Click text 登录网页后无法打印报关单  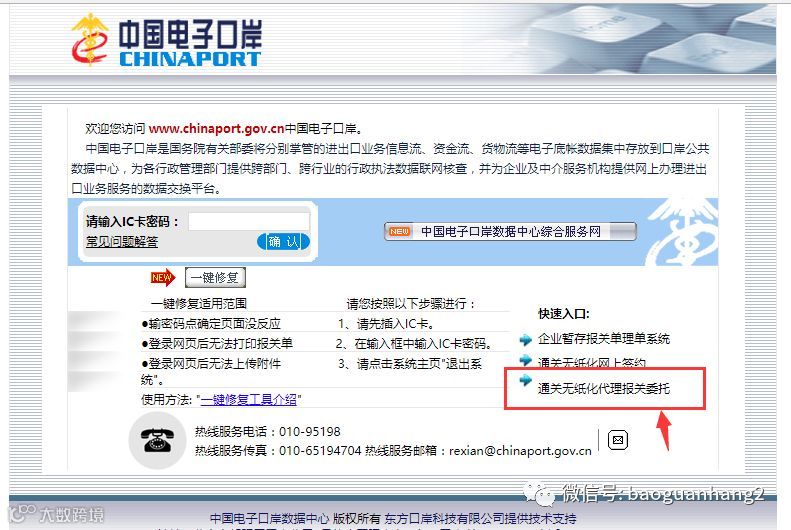[x=220, y=343]
